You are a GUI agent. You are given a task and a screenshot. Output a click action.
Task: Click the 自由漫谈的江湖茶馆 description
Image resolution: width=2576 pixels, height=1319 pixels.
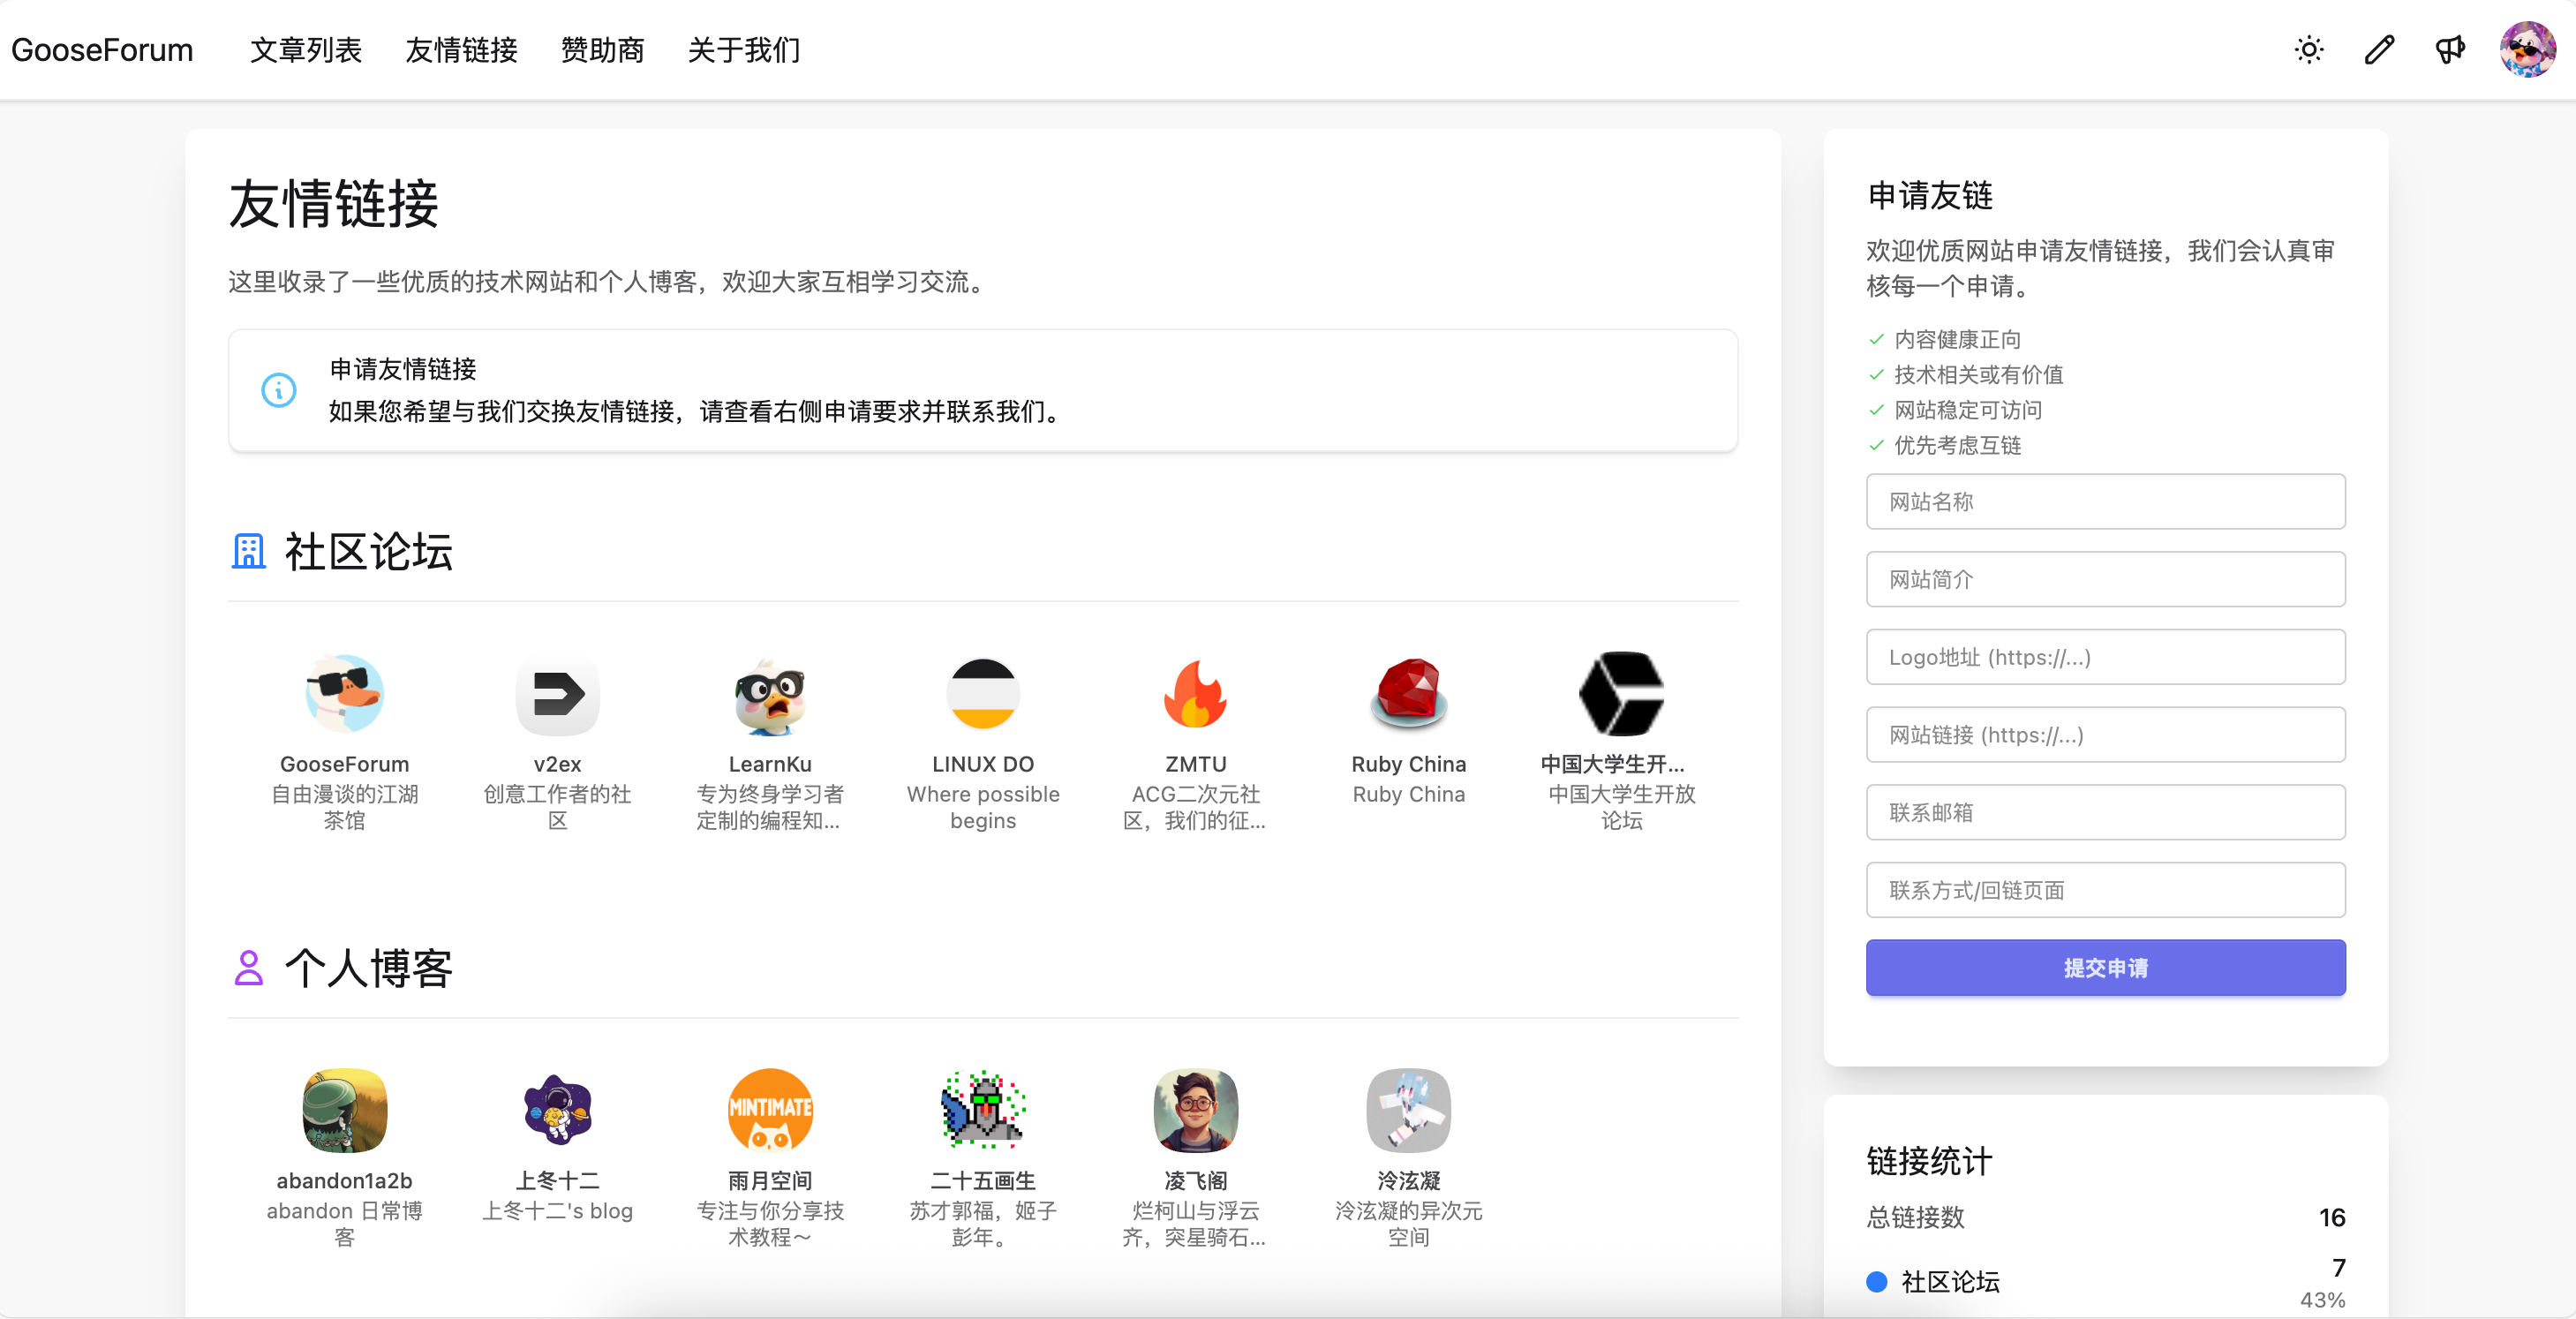[344, 807]
